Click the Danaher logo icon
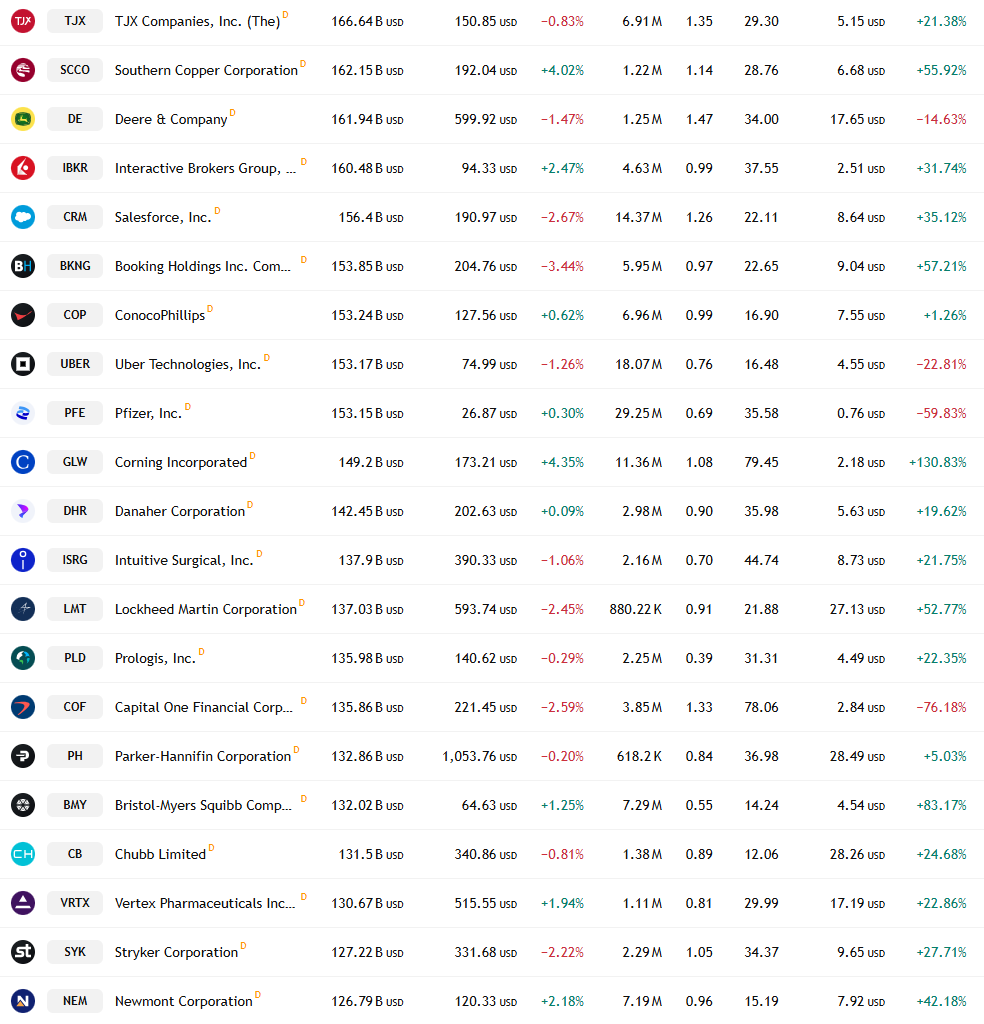984x1024 pixels. click(x=23, y=511)
